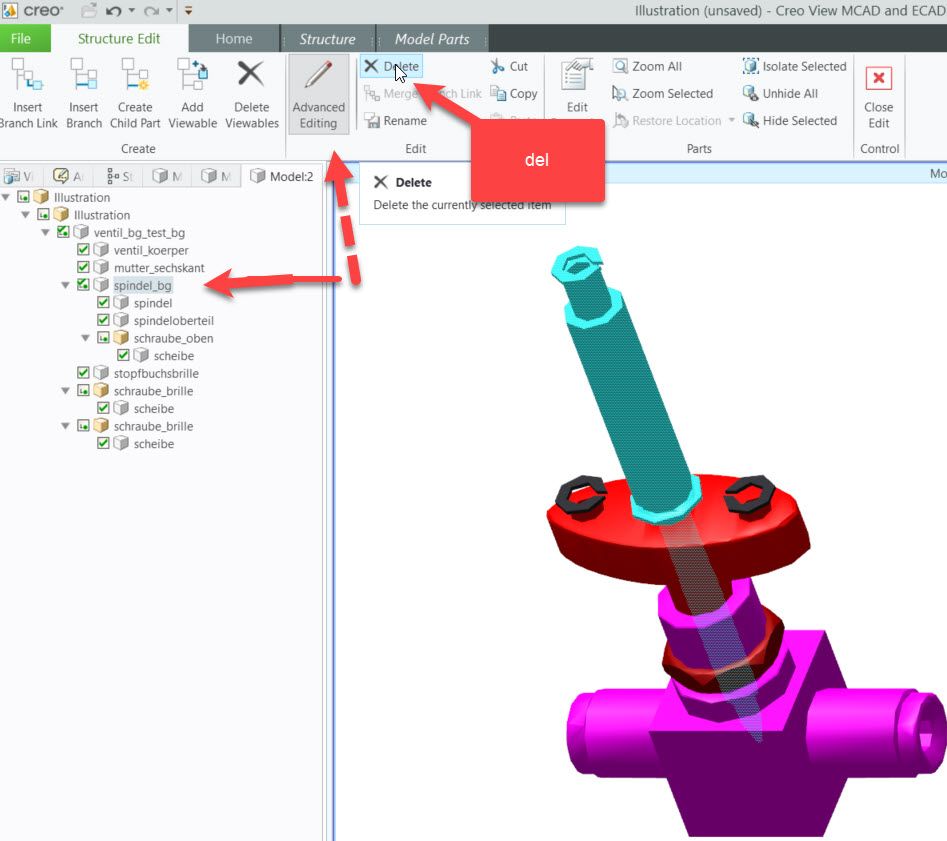Screen dimensions: 947x841
Task: Click the Cut scissors command
Action: pos(509,66)
